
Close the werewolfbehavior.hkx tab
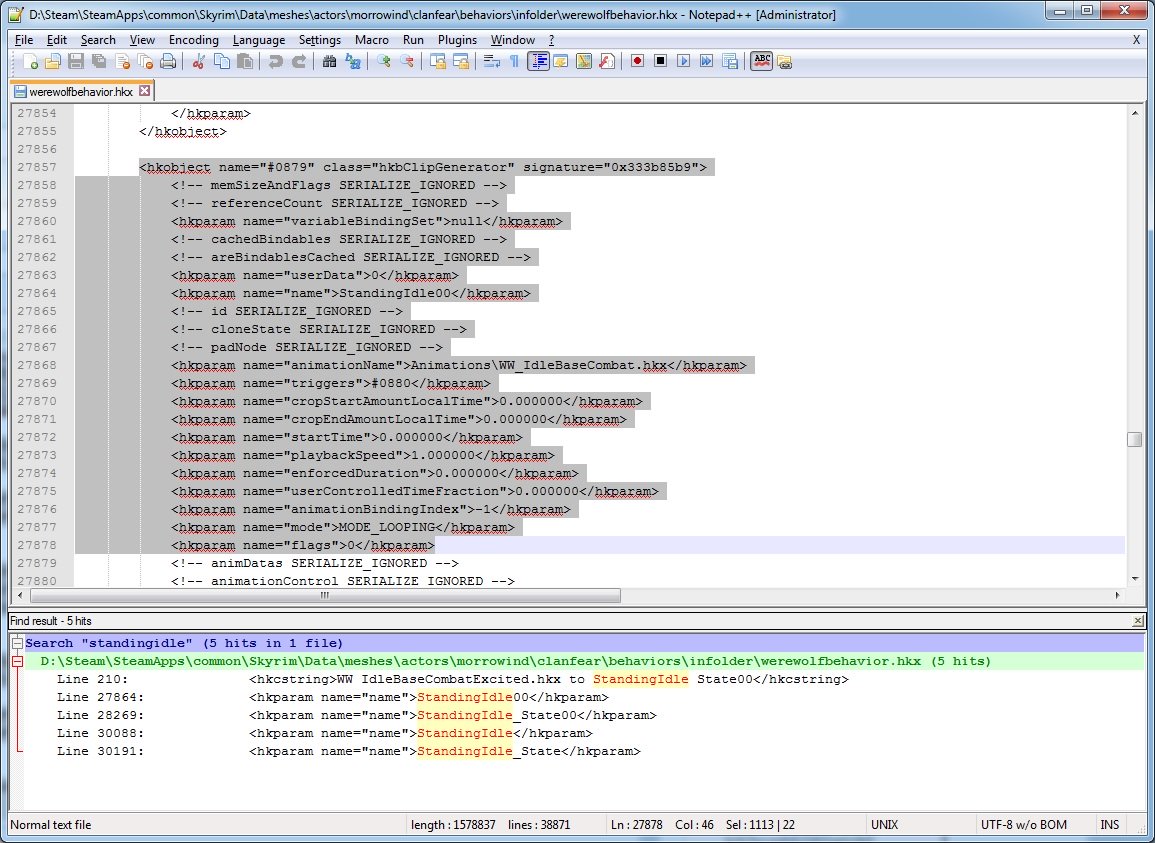[x=144, y=91]
